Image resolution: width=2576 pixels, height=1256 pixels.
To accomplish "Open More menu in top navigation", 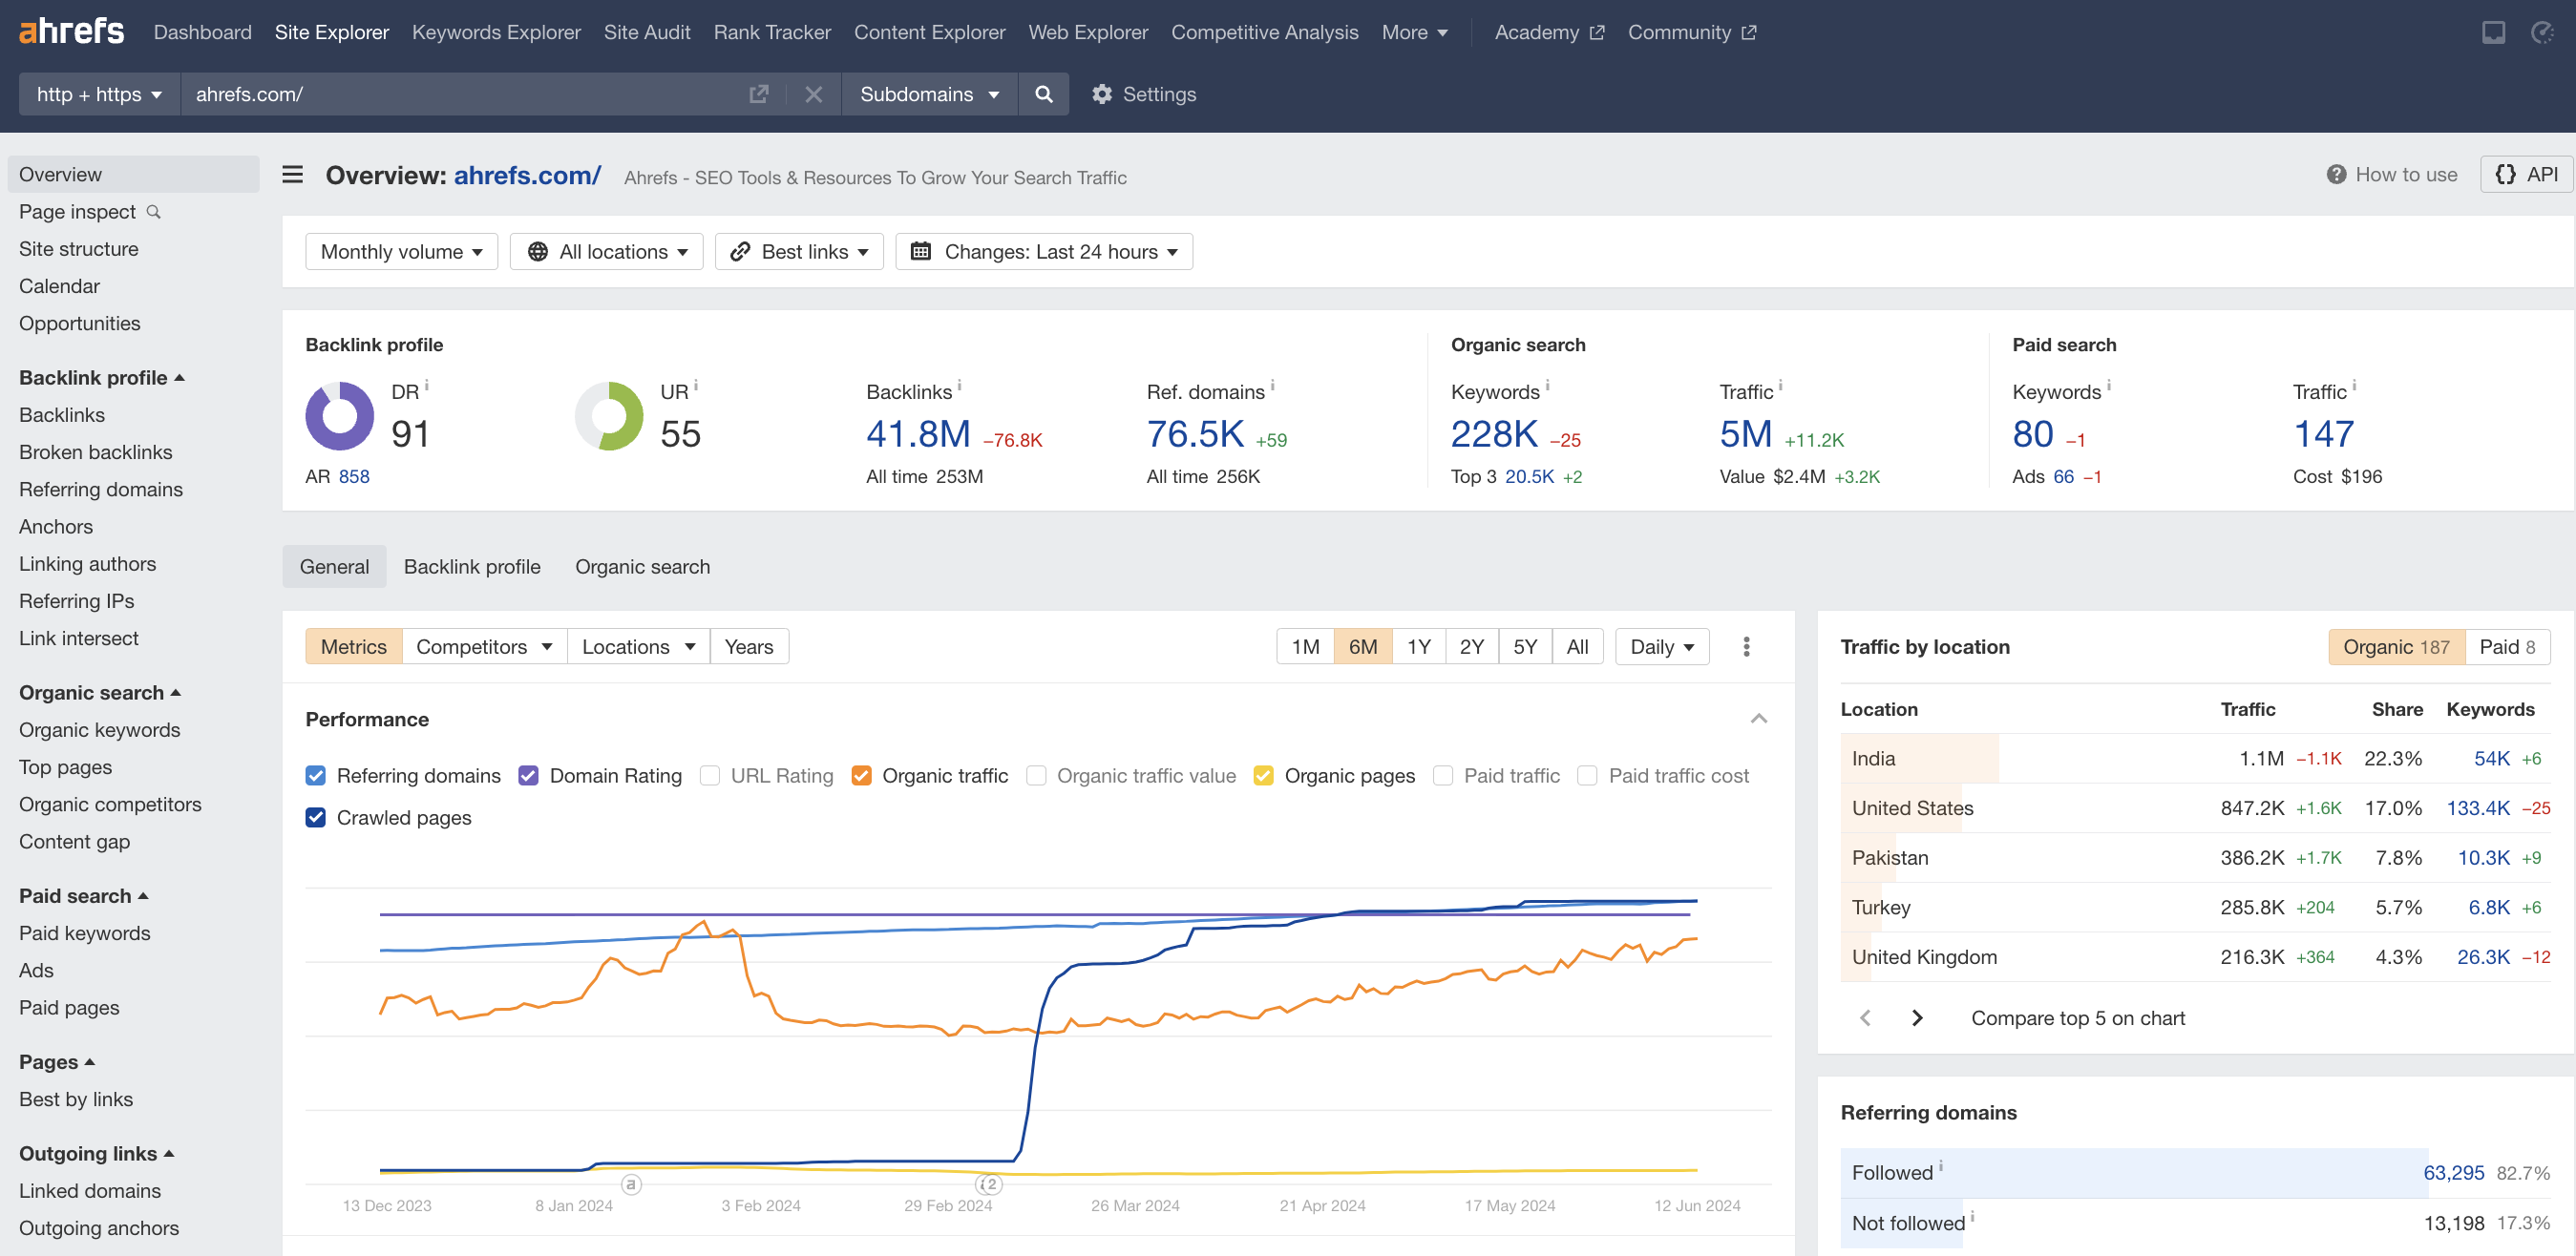I will [1414, 32].
